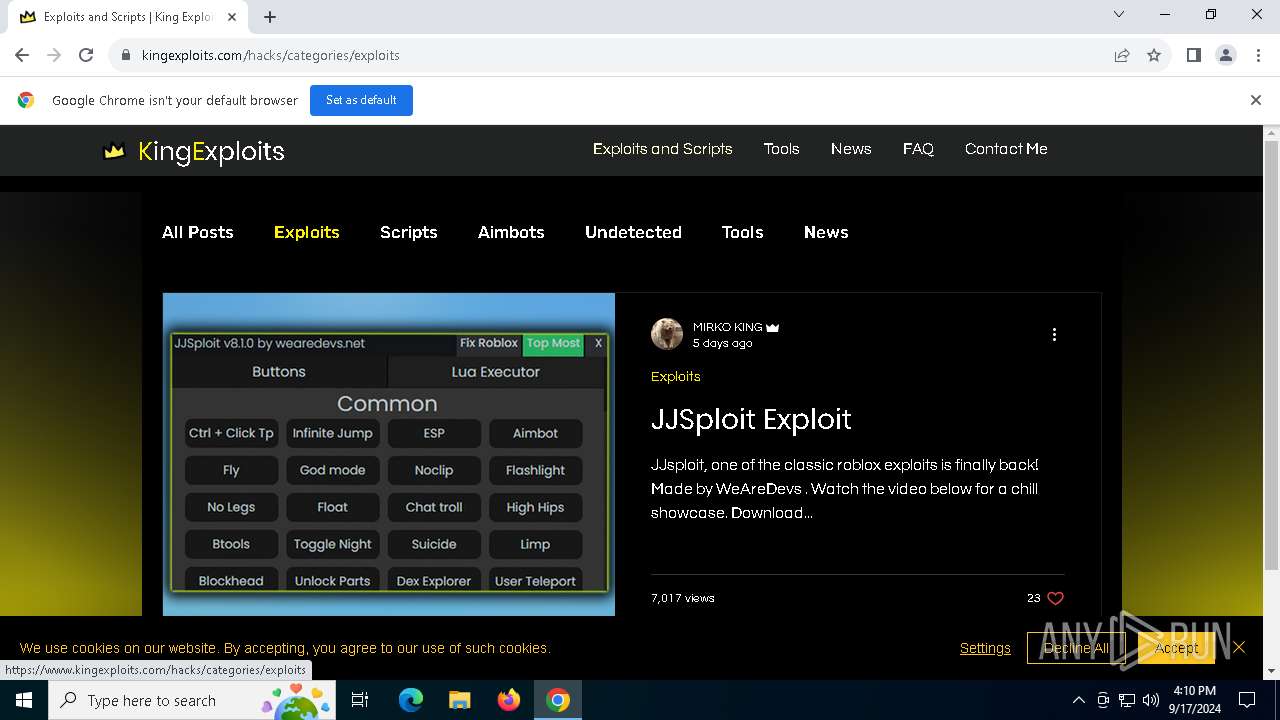Go back with the browser back arrow
The width and height of the screenshot is (1280, 720).
pos(22,55)
